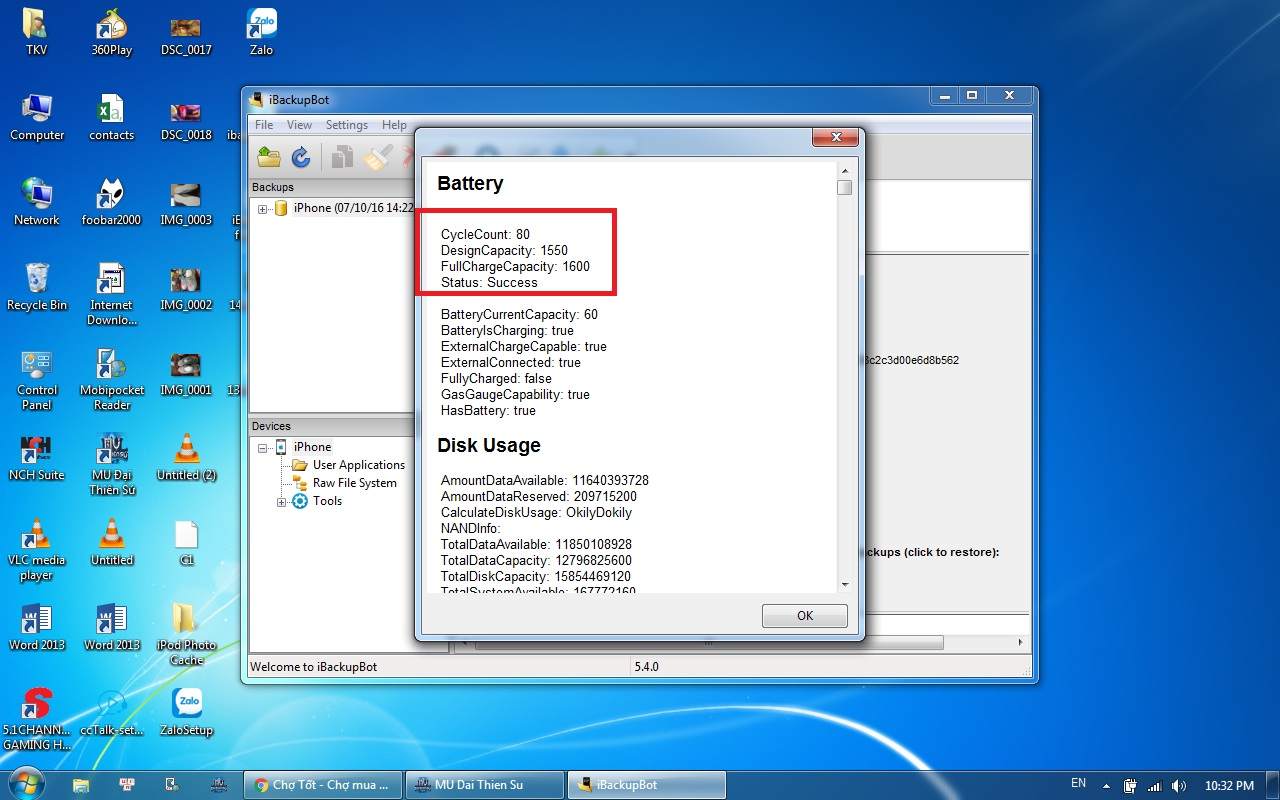This screenshot has width=1280, height=800.
Task: Click the iBackupBot taskbar button
Action: [x=647, y=785]
